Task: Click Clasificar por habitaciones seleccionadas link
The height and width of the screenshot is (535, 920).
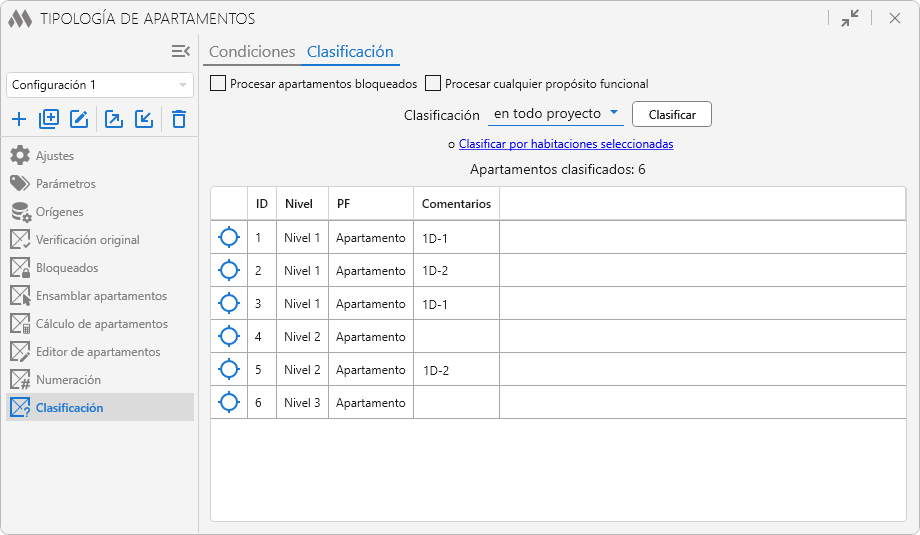Action: (565, 144)
